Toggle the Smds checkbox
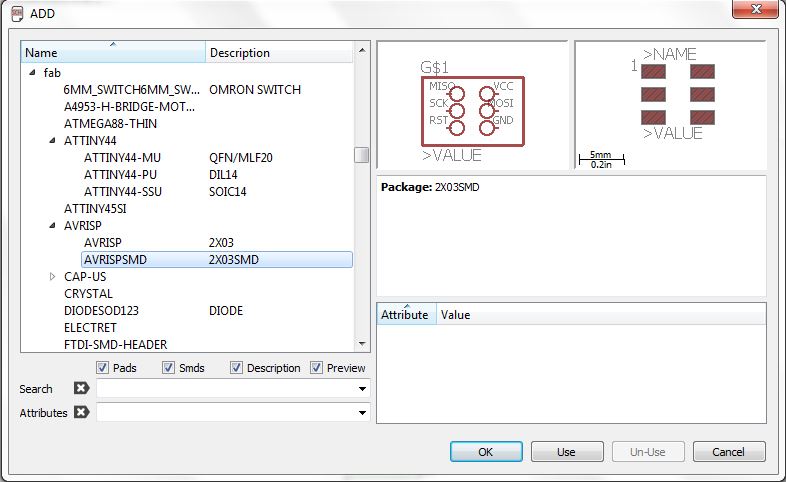 [x=168, y=367]
